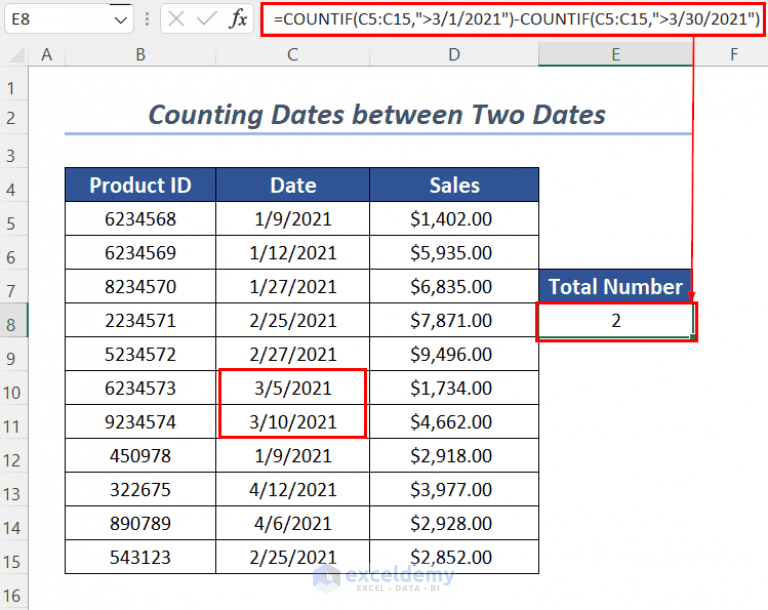Select cell with Product ID 890789
This screenshot has height=610, width=768.
(140, 523)
